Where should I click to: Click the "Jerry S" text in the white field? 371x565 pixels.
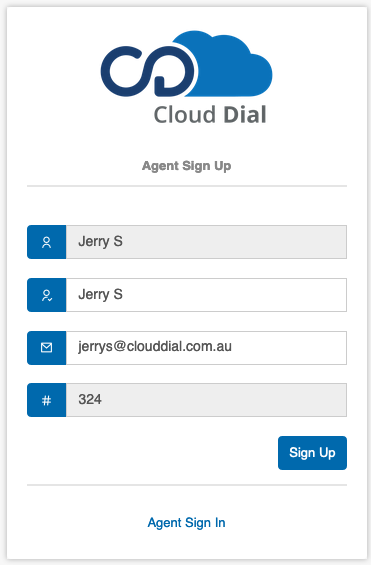click(100, 294)
